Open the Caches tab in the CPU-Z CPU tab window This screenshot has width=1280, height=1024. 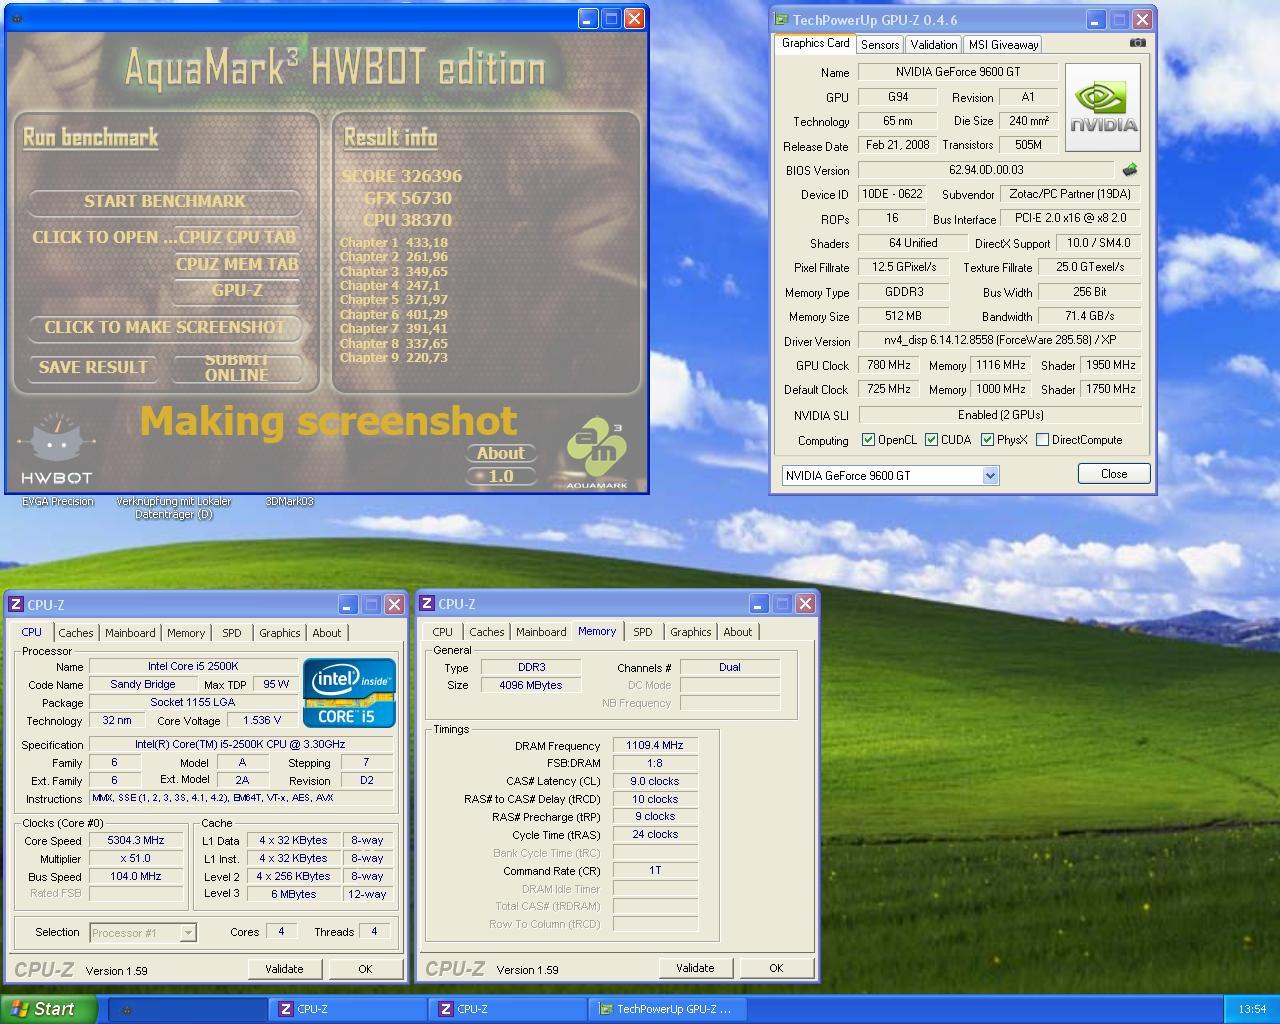click(76, 633)
